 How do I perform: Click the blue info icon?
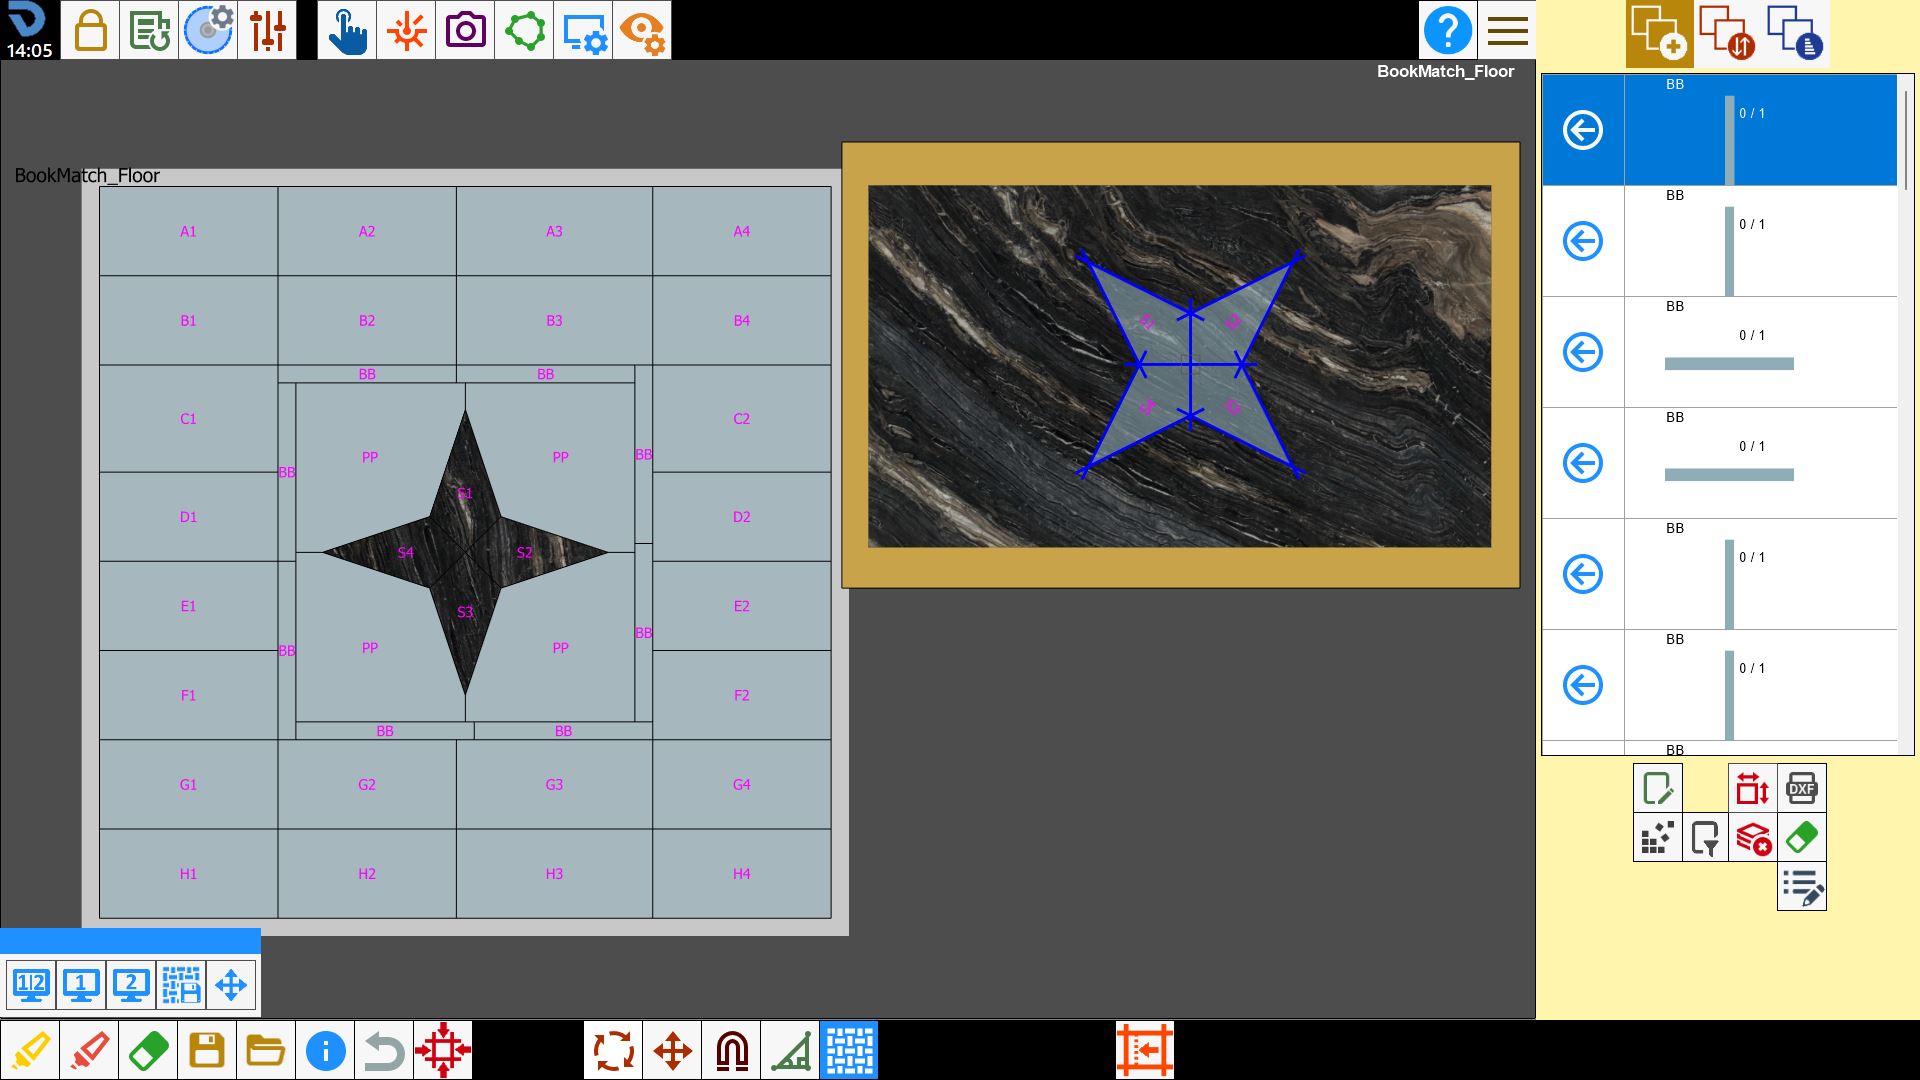pos(325,1050)
